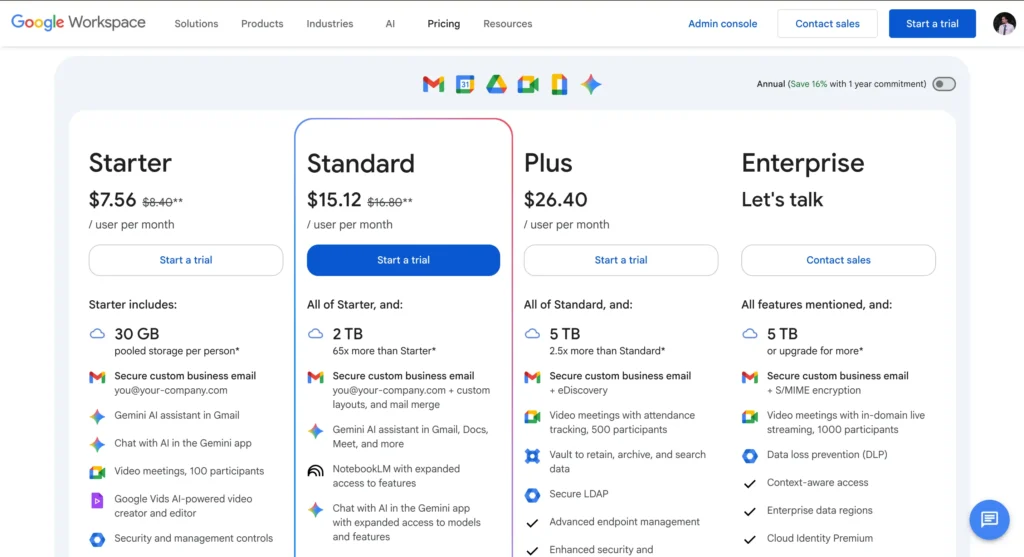The image size is (1024, 557).
Task: Click the Context-aware access feature
Action: click(x=818, y=483)
